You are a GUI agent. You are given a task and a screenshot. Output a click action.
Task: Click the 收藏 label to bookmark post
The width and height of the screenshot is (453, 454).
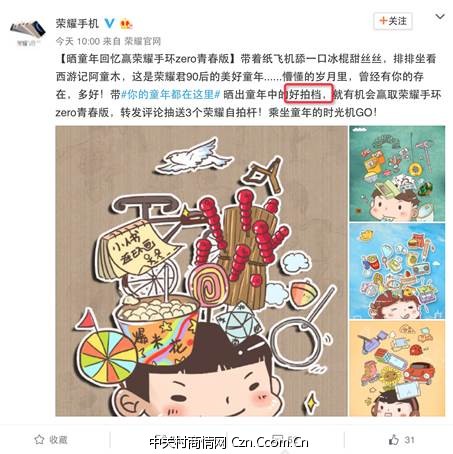coord(58,440)
